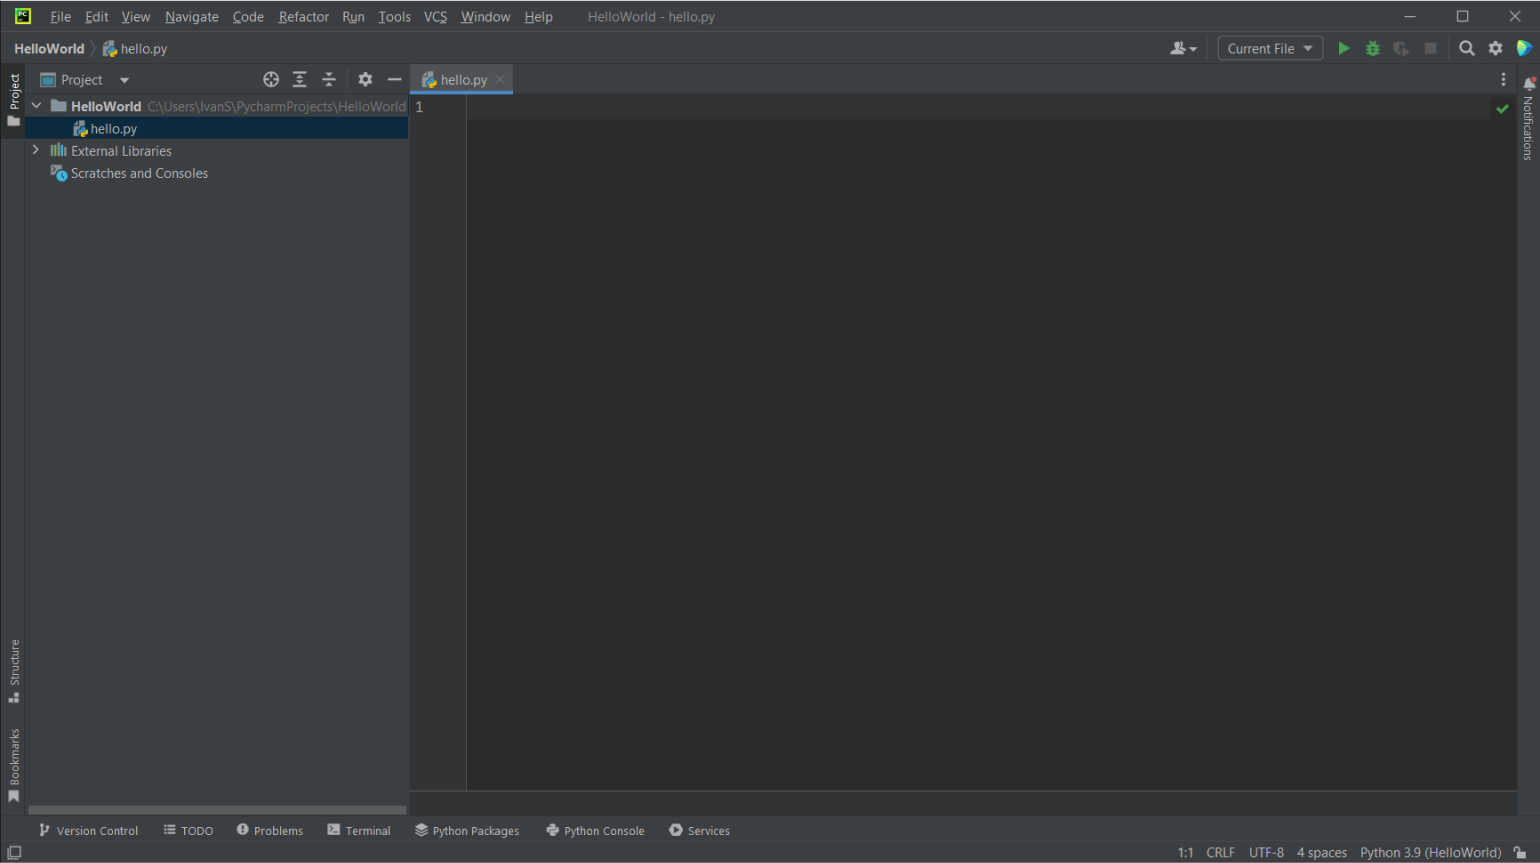Open the Terminal tool window
The image size is (1540, 863).
click(x=359, y=830)
